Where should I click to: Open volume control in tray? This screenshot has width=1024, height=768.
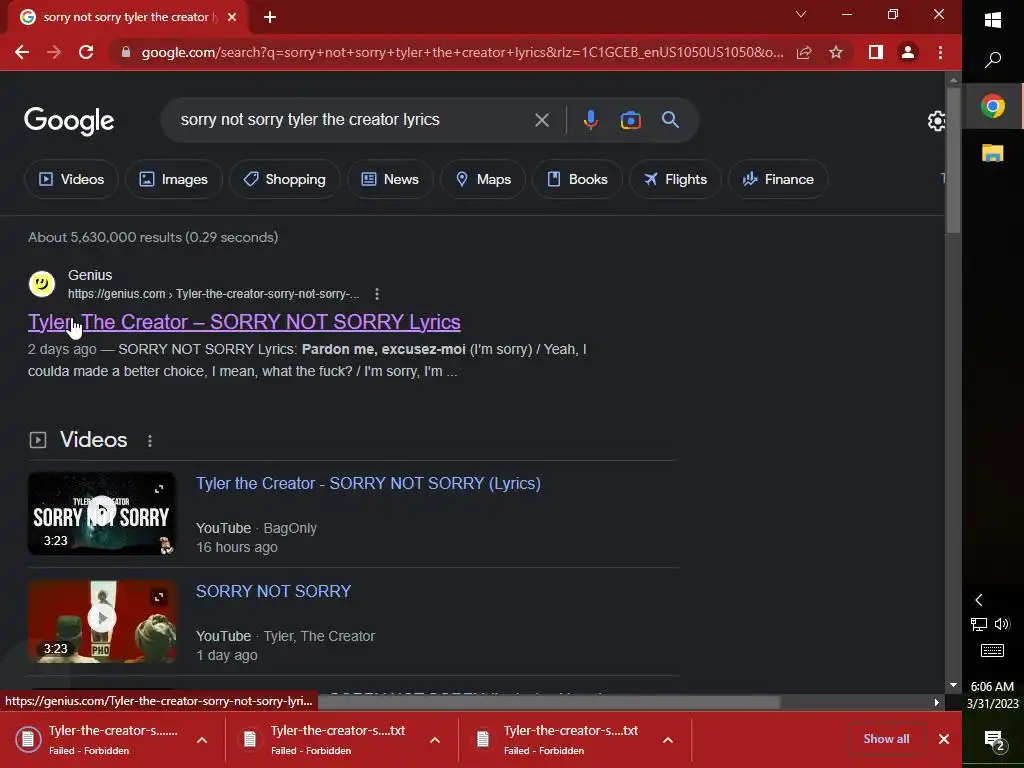pyautogui.click(x=1002, y=624)
